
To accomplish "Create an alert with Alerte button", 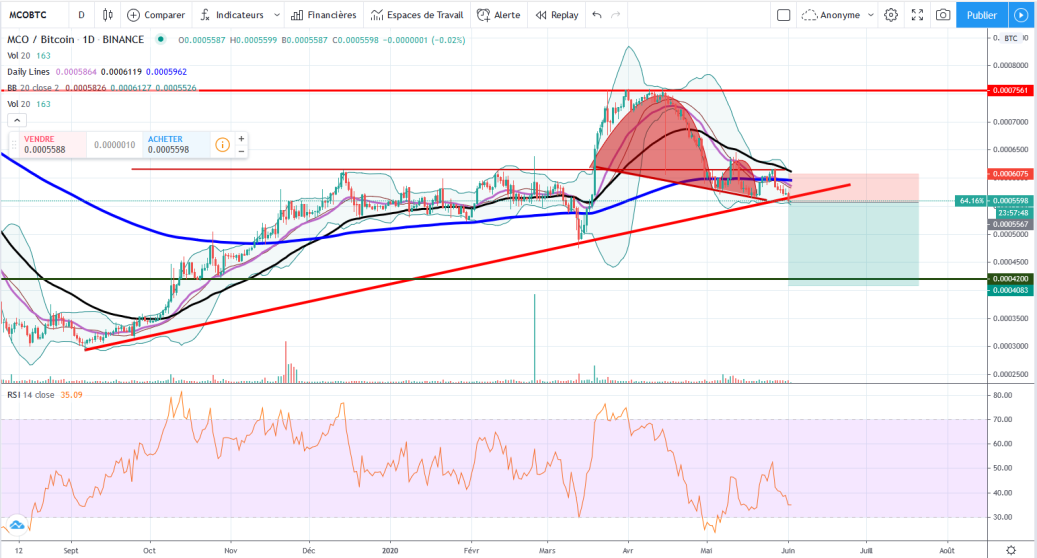I will [499, 15].
